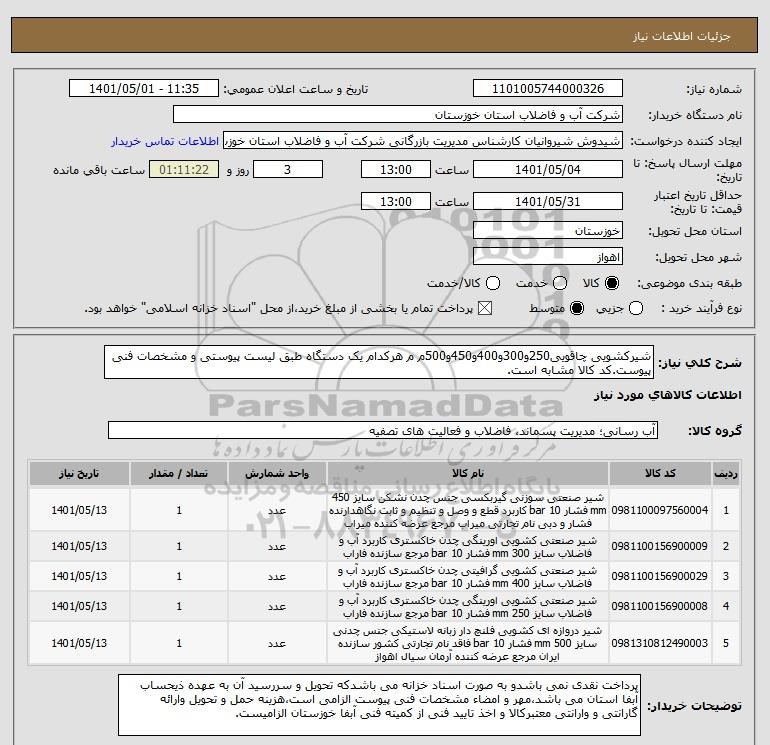Click the need date 1401/05/13 in row 5
The image size is (770, 745).
[79, 643]
